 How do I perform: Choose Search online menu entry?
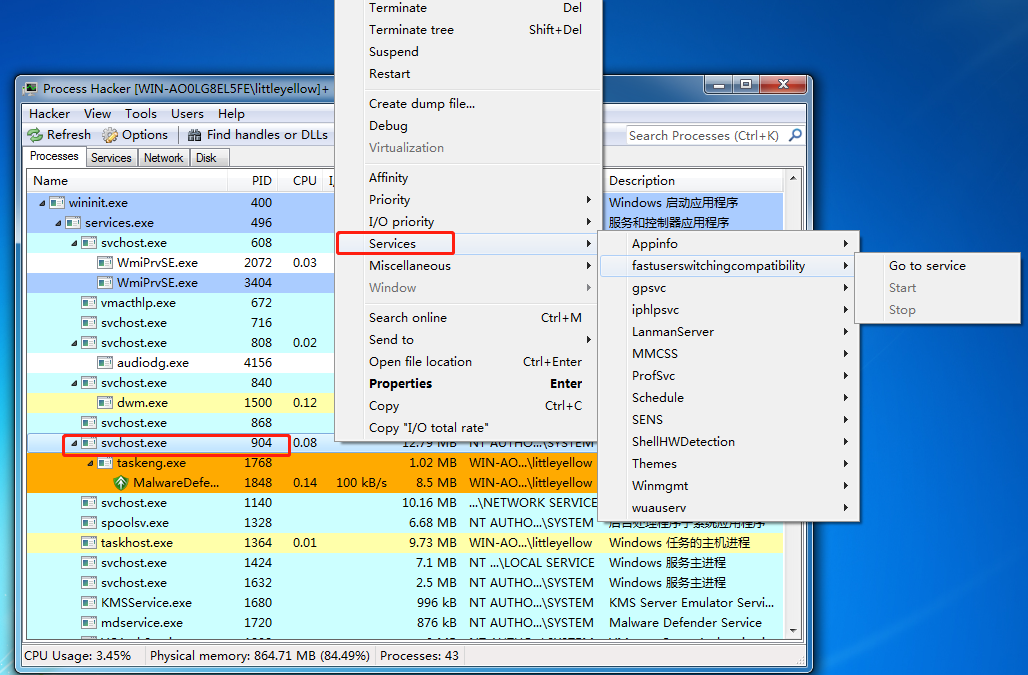tap(469, 317)
